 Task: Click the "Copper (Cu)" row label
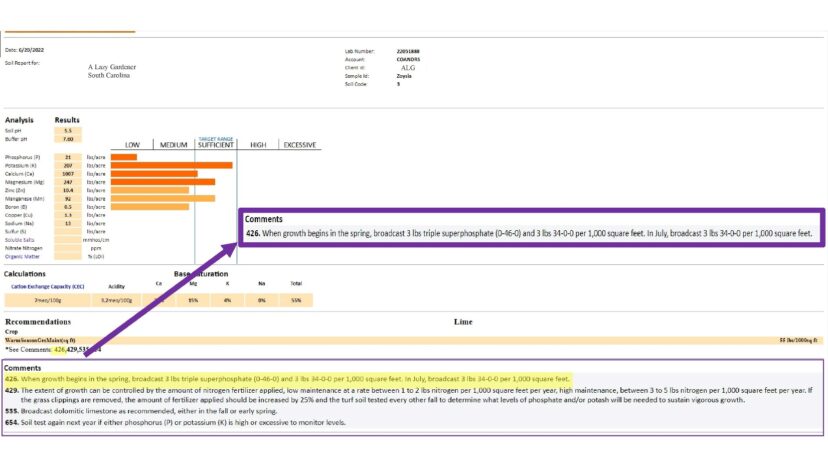[x=18, y=215]
